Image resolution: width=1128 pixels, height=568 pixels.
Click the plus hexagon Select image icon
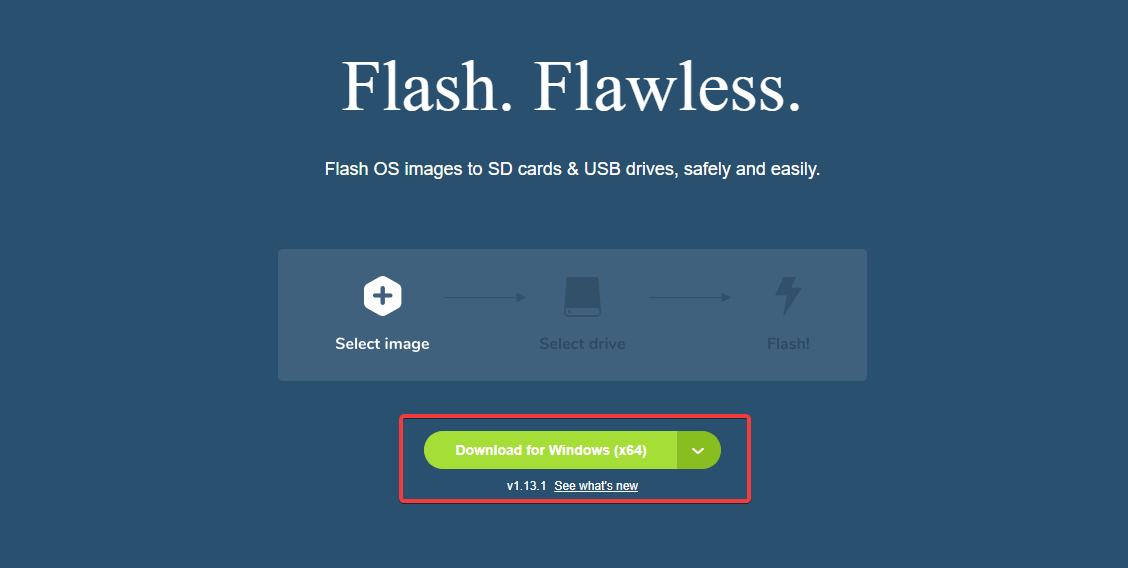click(382, 296)
